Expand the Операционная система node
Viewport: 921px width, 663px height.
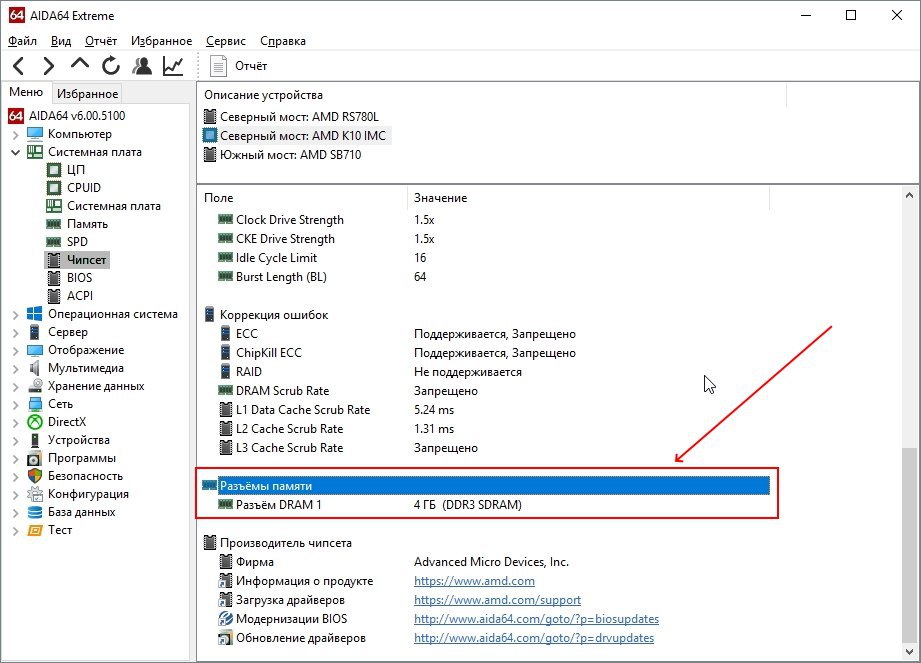(x=15, y=315)
